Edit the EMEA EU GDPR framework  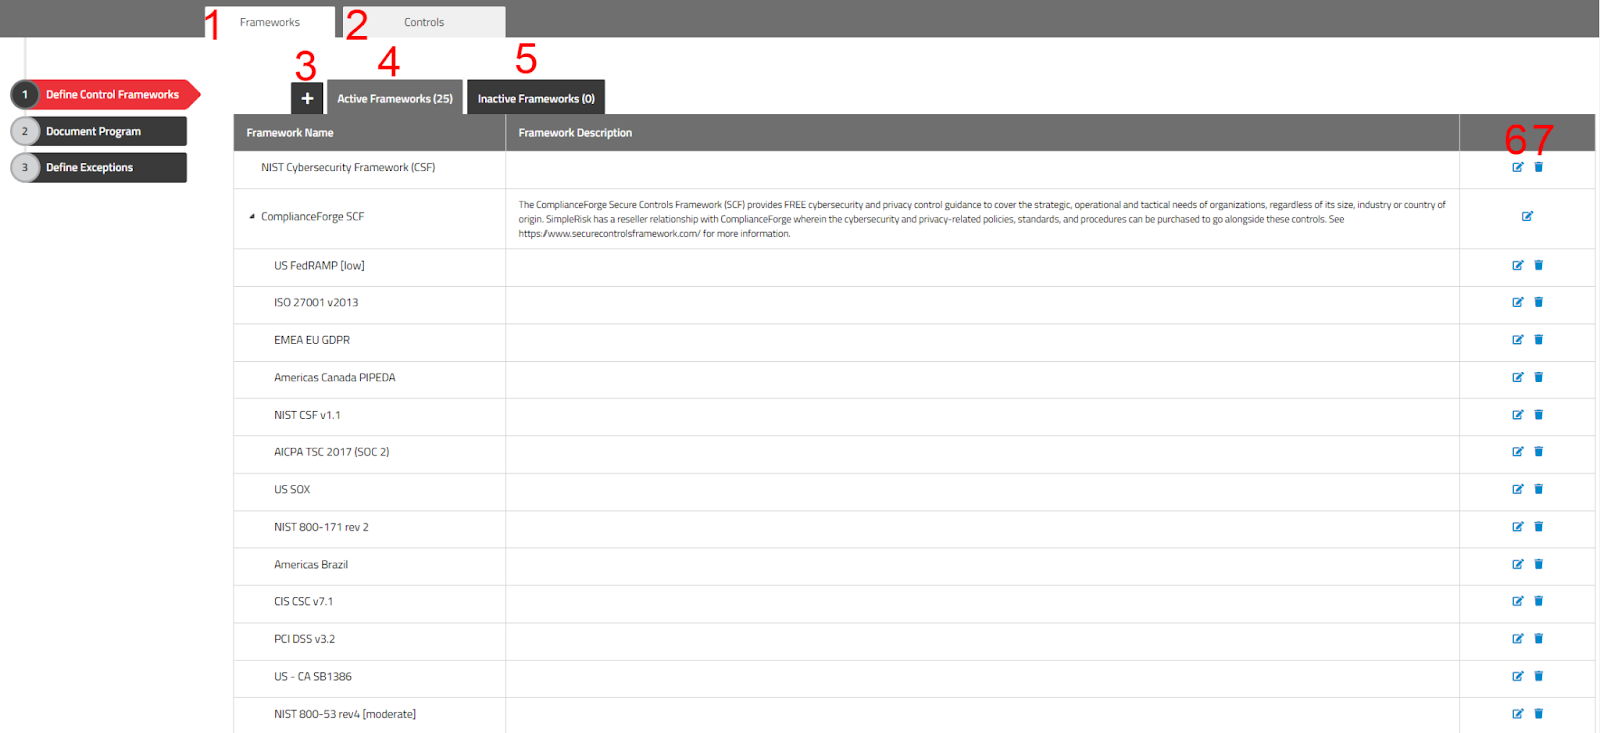(1517, 340)
